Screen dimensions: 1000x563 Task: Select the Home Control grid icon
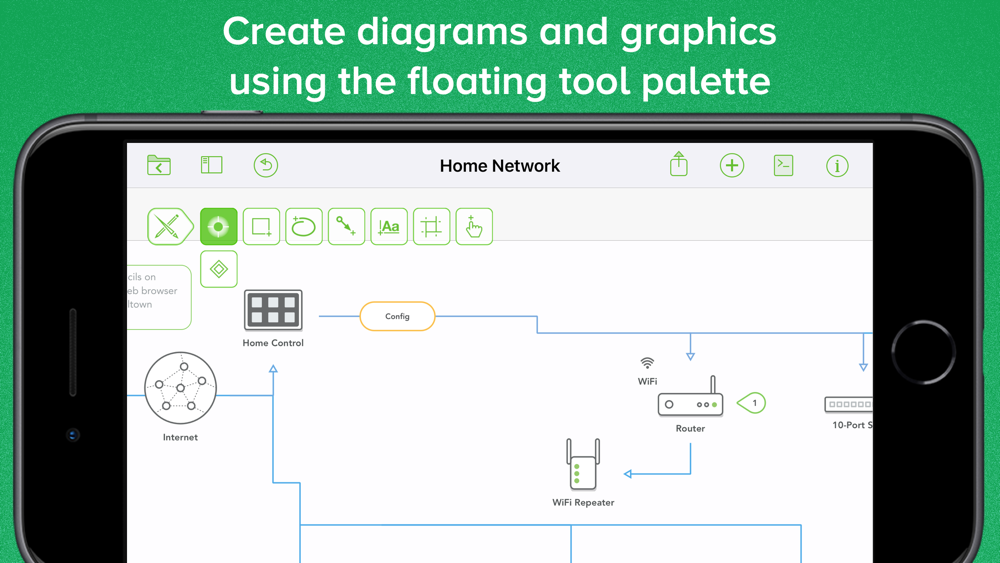click(x=273, y=310)
